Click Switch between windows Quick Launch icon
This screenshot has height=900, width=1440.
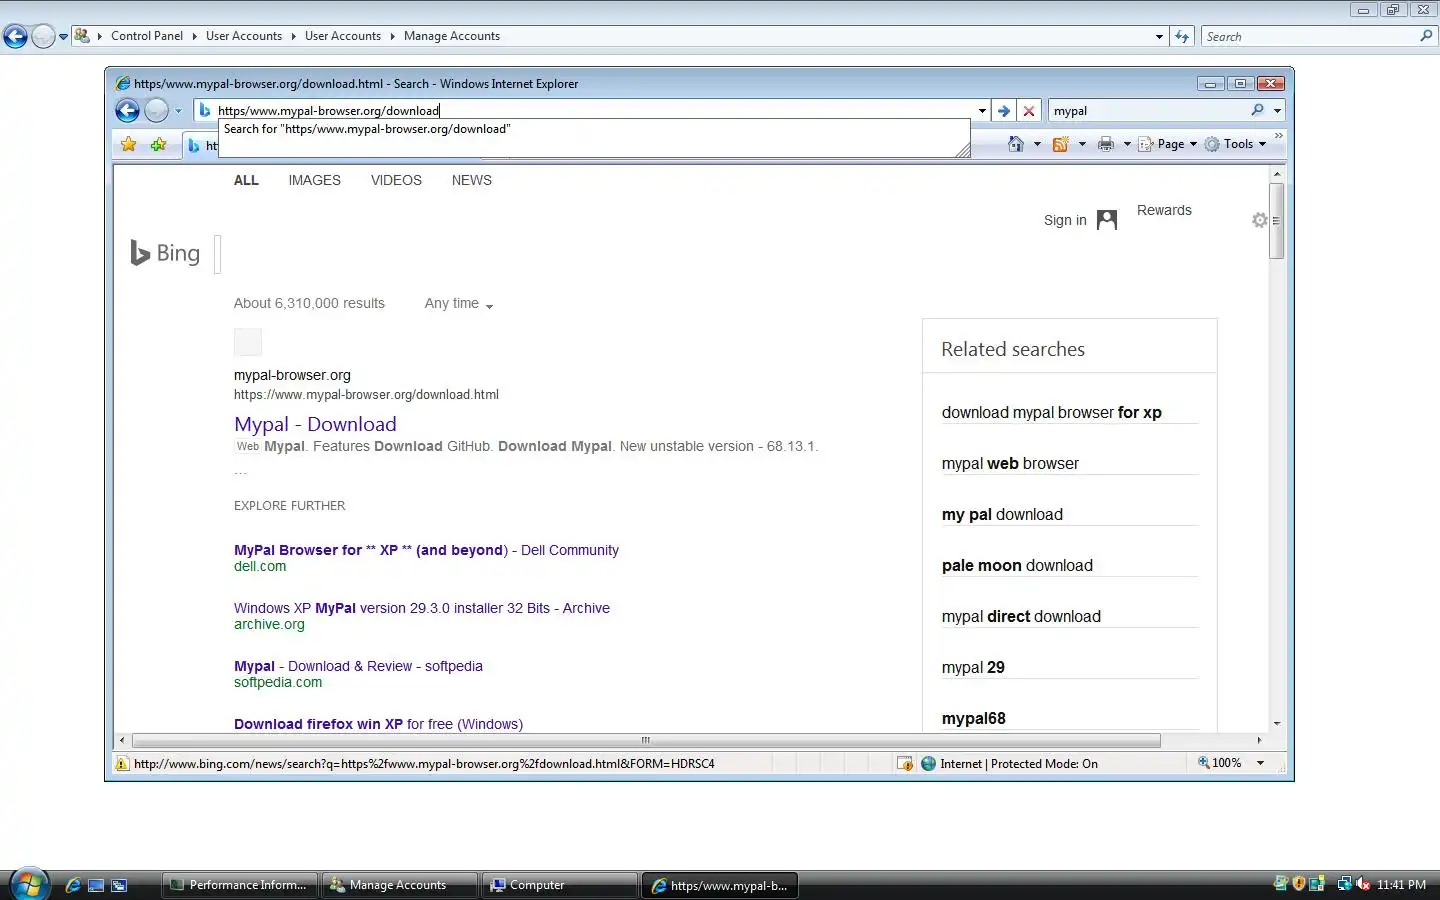point(119,885)
